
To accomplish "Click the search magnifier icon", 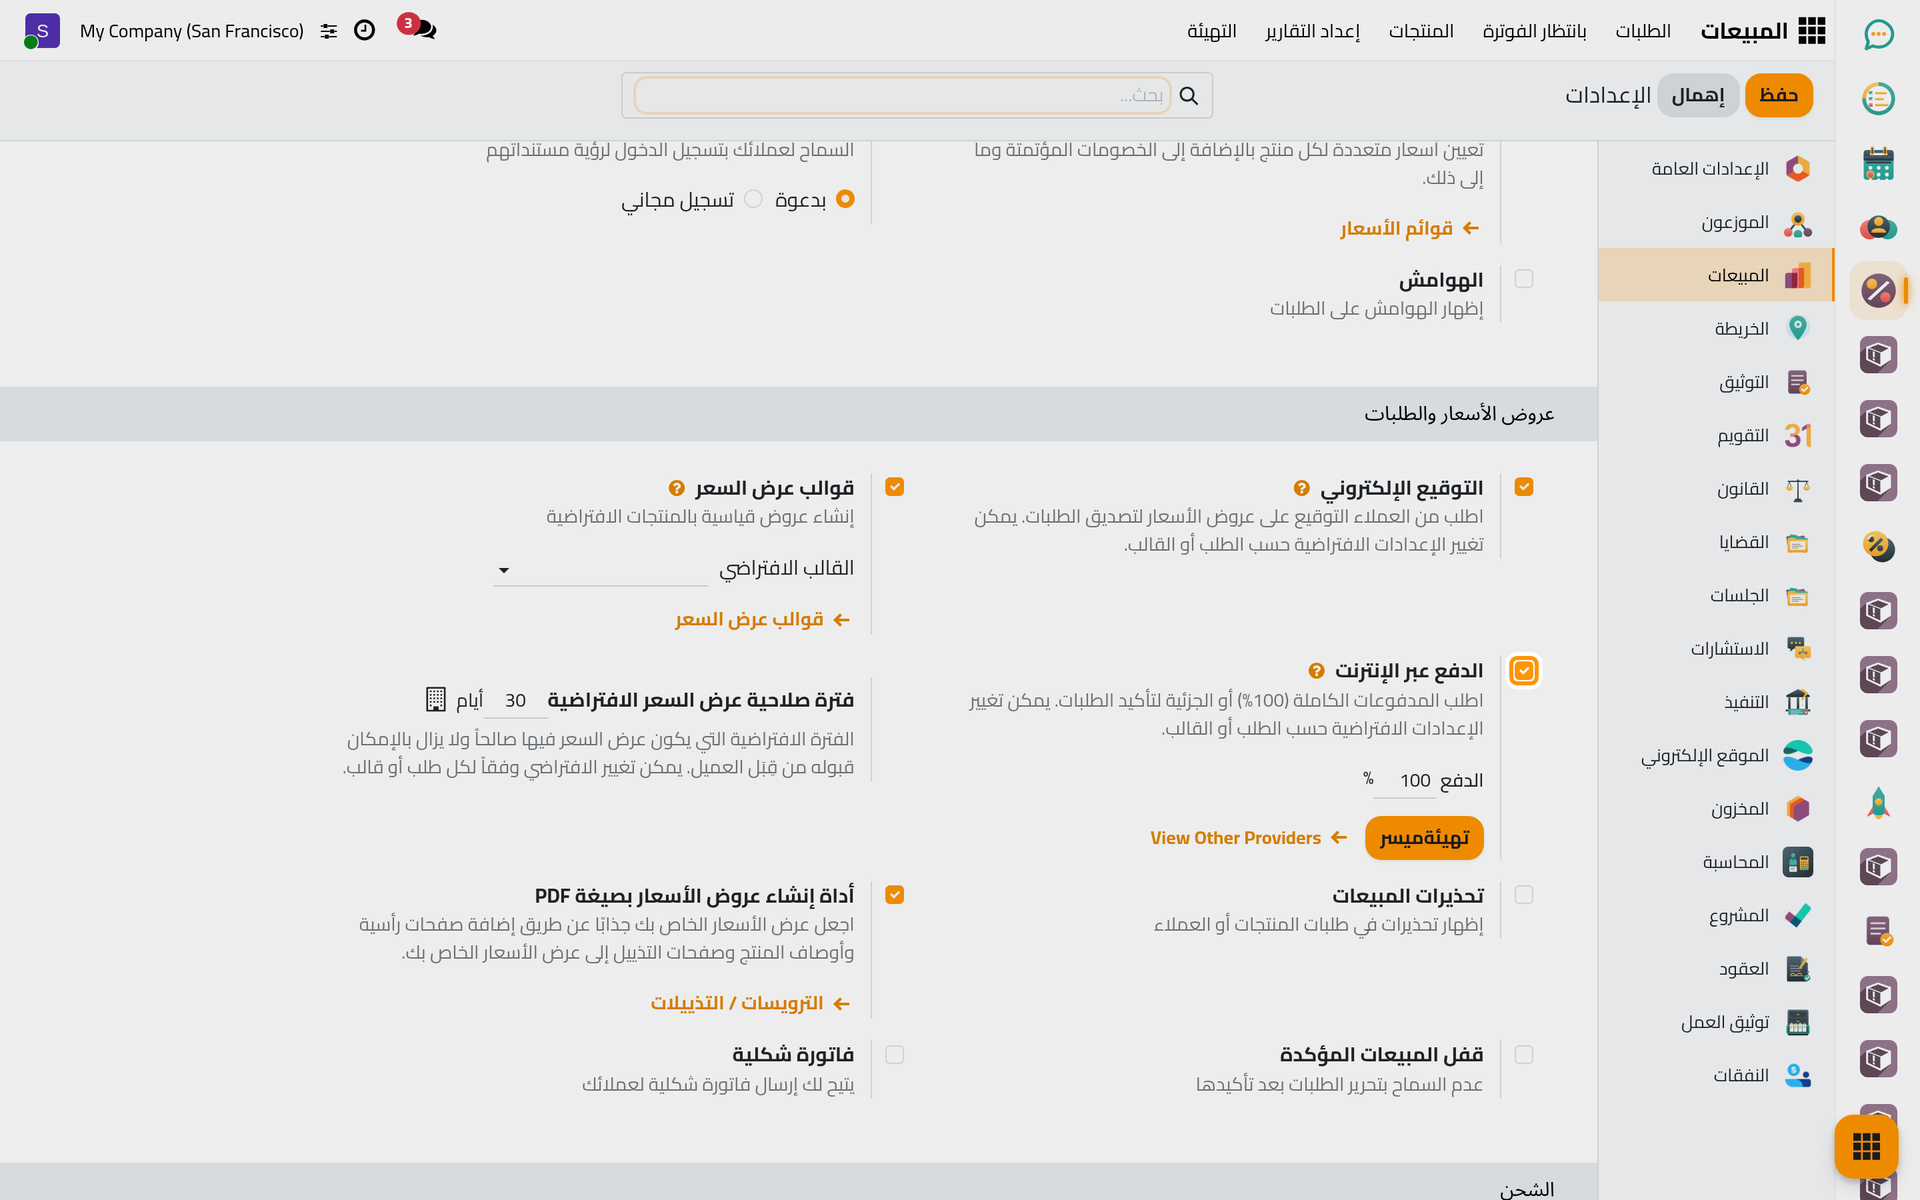I will tap(1189, 95).
